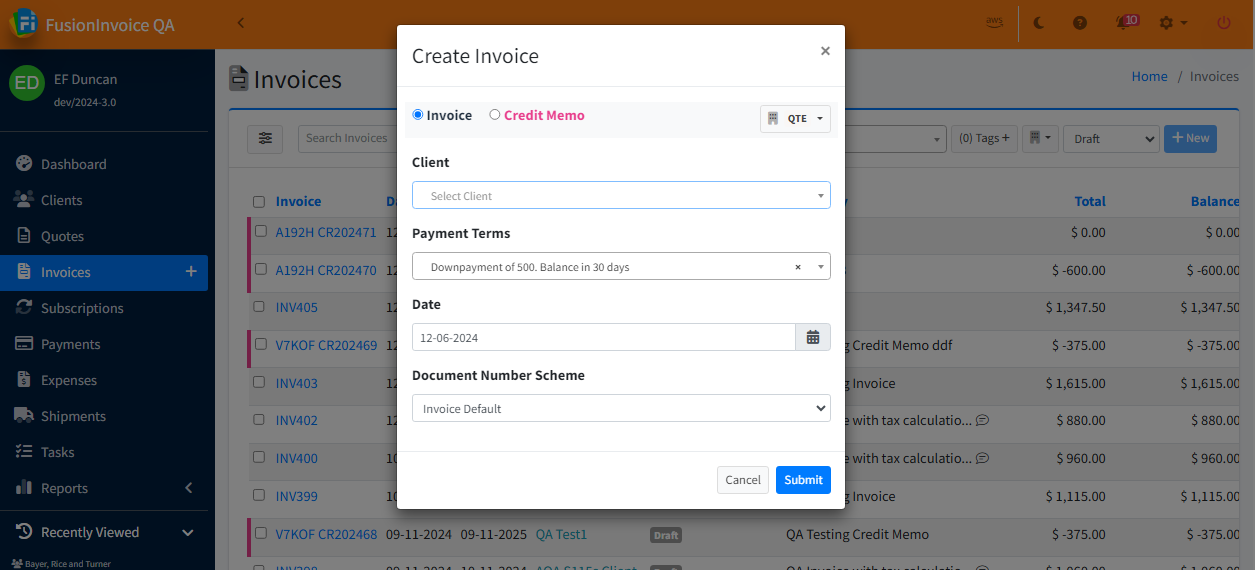Click the Cancel button in the dialog
The width and height of the screenshot is (1255, 570).
(743, 480)
